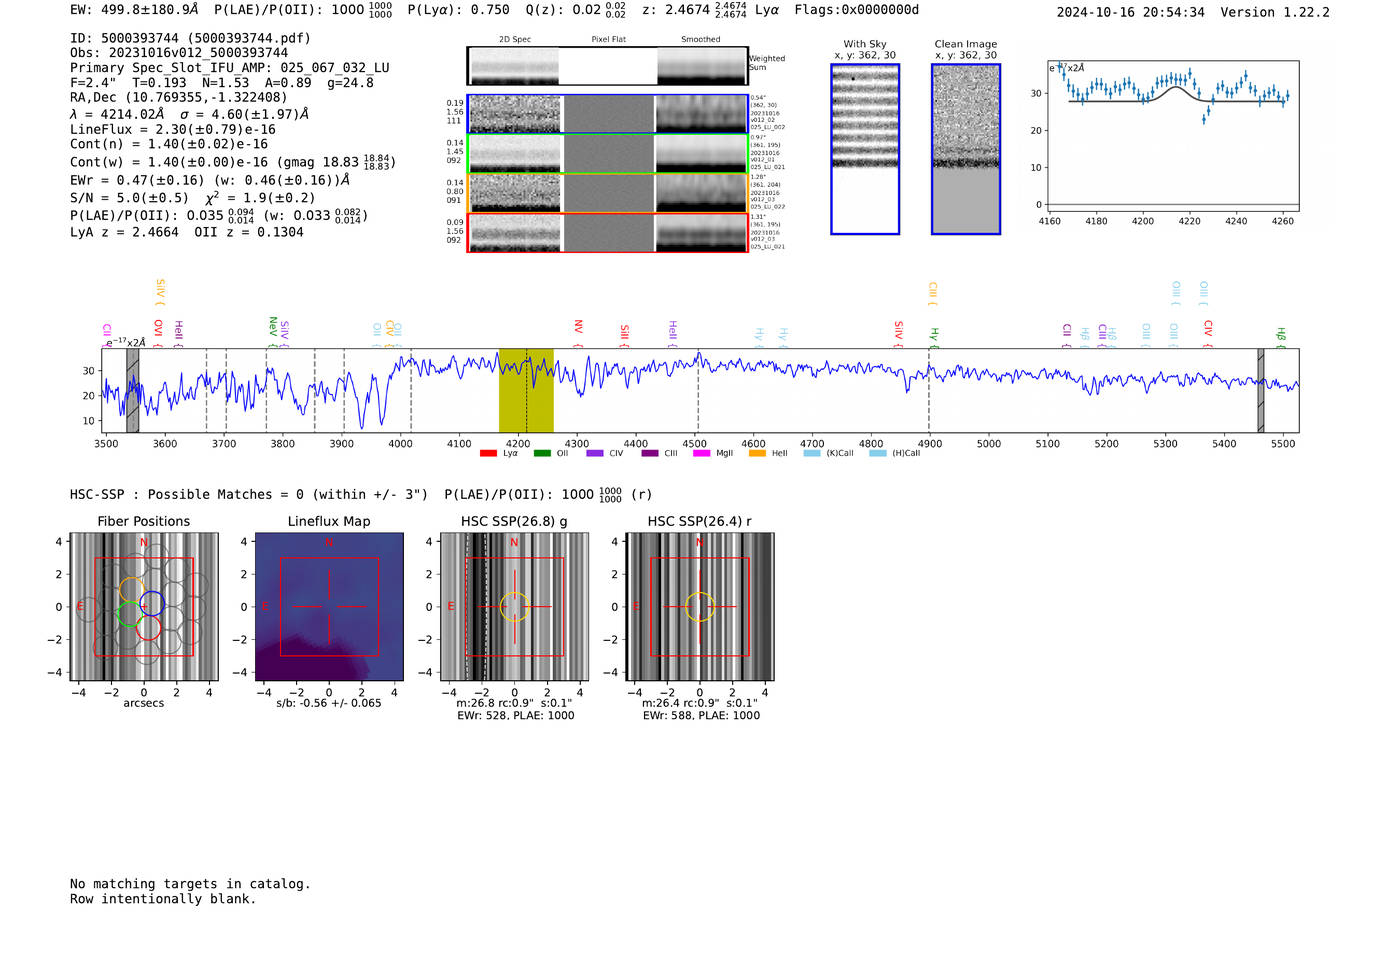Viewport: 1400px width, 953px height.
Task: Click the red SiII line label
Action: (624, 334)
